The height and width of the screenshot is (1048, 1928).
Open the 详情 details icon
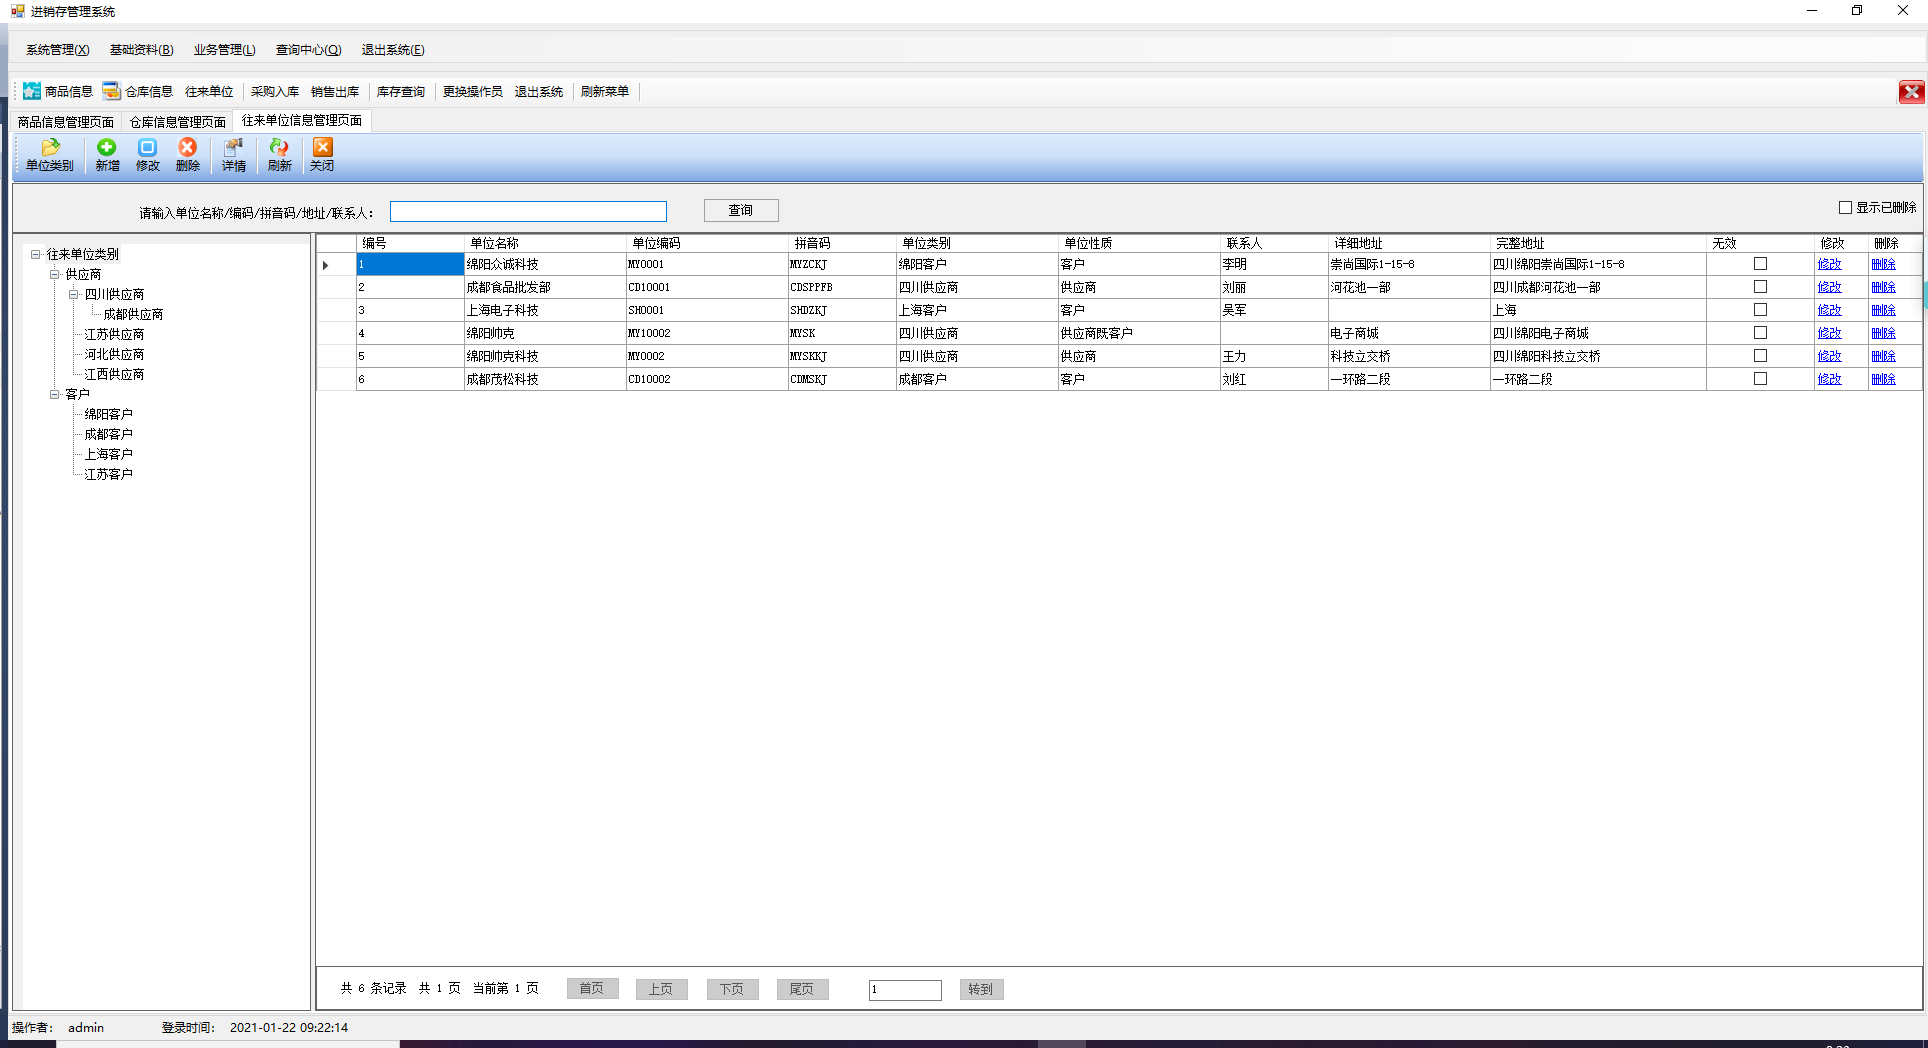(x=233, y=147)
